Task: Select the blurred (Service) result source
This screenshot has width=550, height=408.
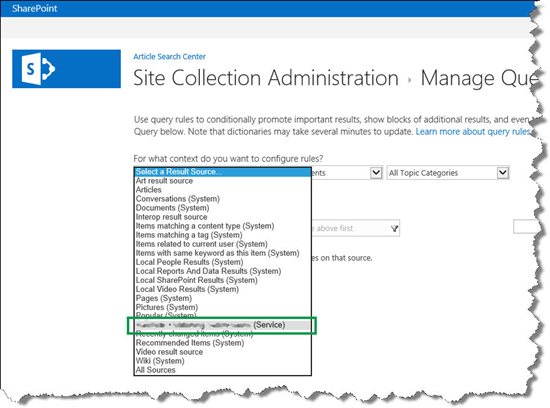Action: pos(222,325)
